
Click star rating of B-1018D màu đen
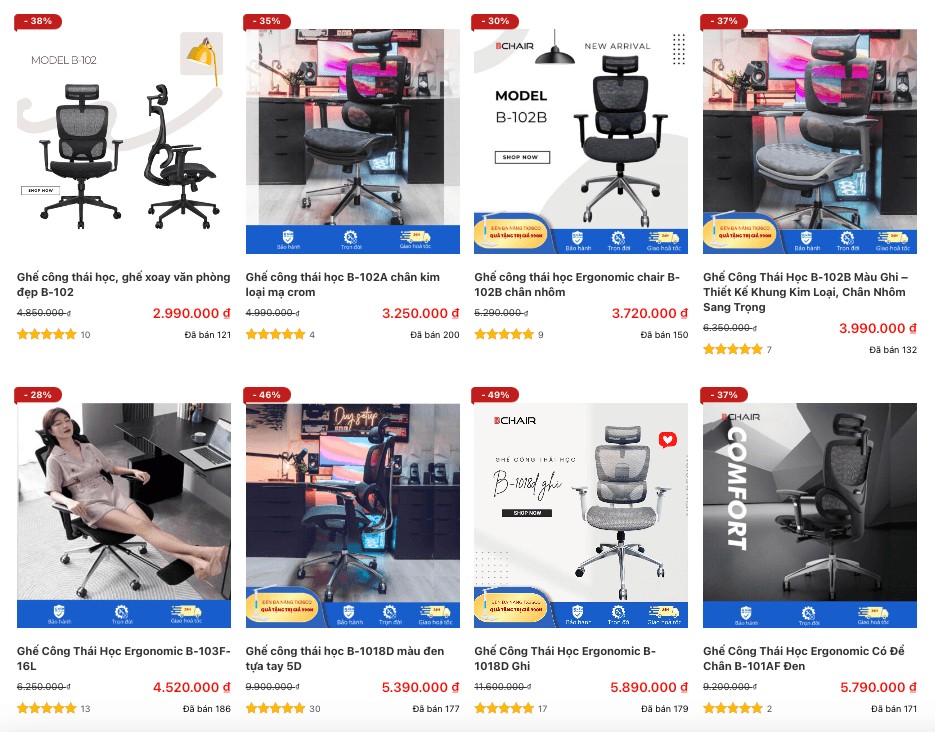click(x=275, y=708)
